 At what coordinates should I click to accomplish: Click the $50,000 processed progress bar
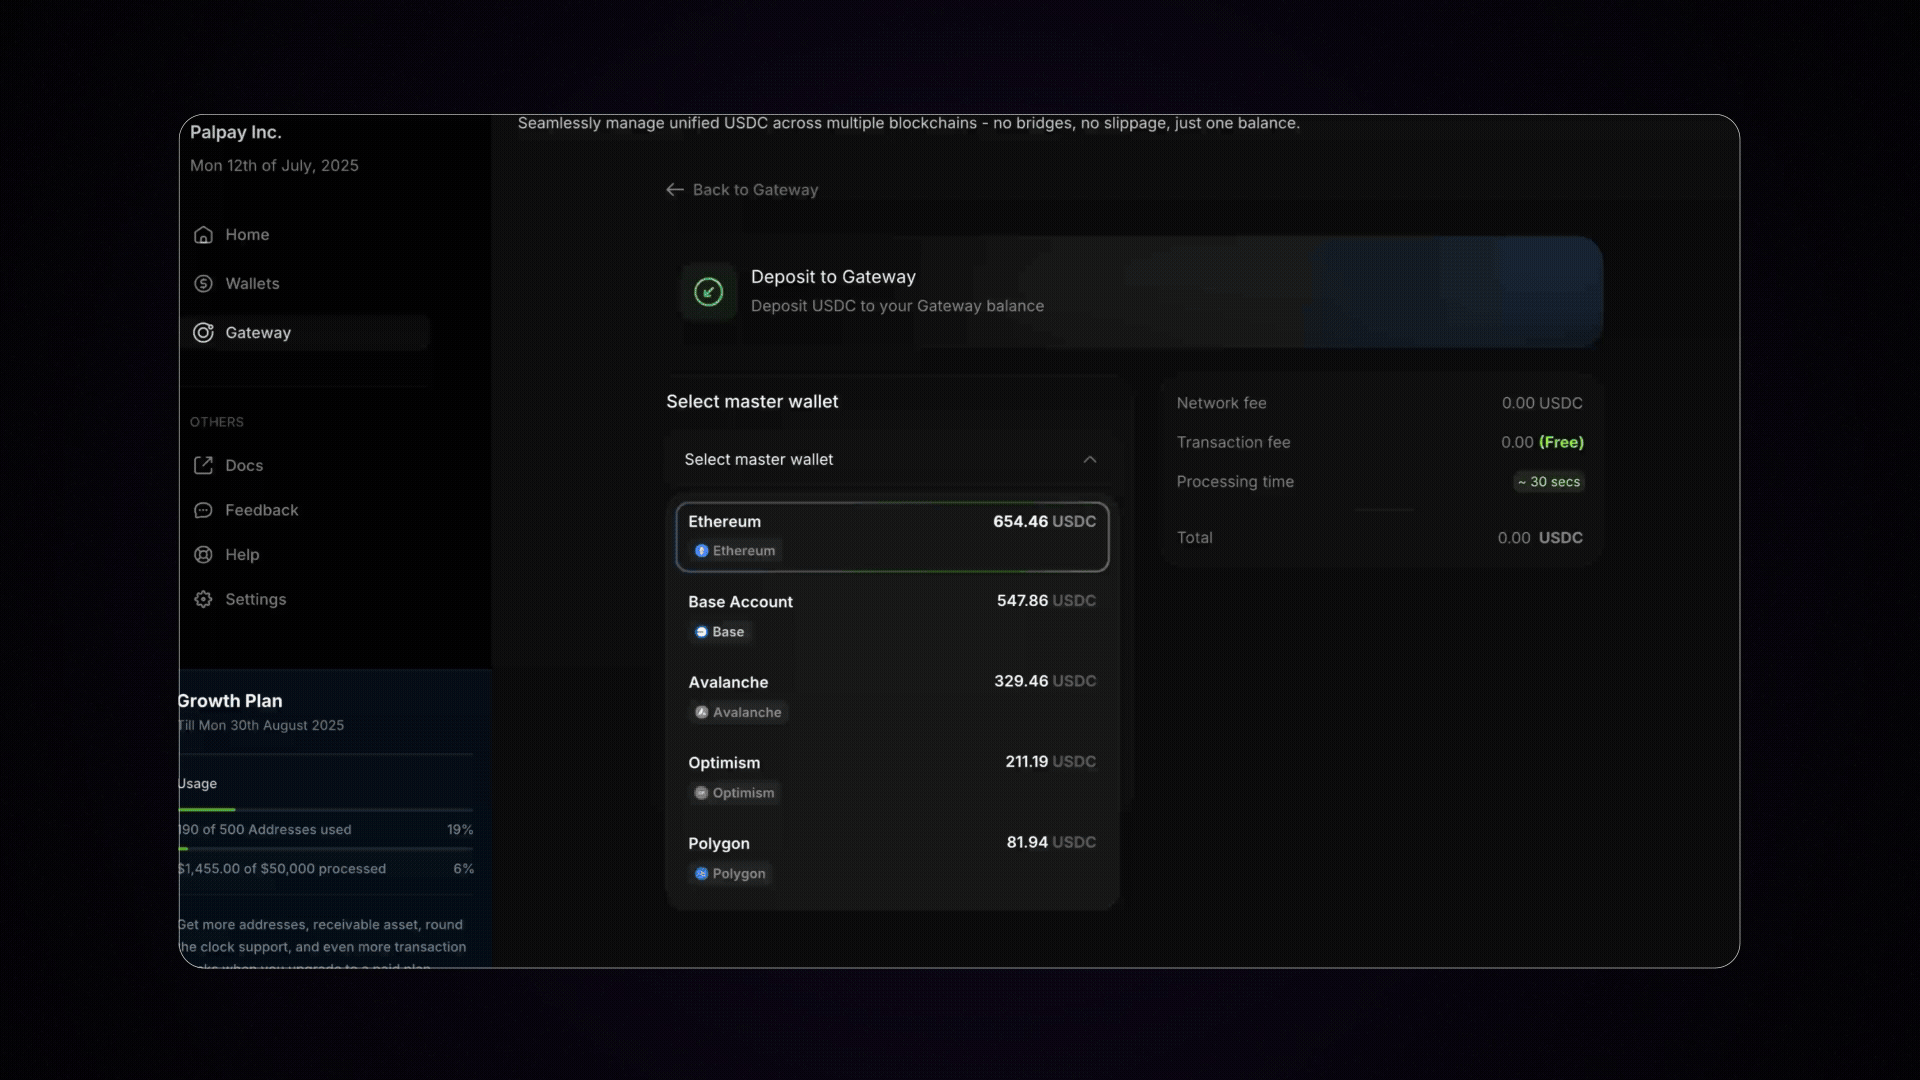point(326,848)
